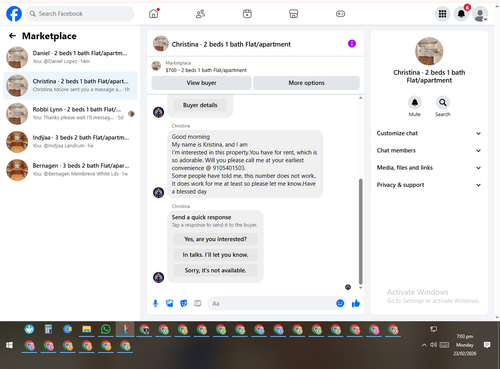The width and height of the screenshot is (500, 369).
Task: Expand the Privacy & support section
Action: (429, 185)
